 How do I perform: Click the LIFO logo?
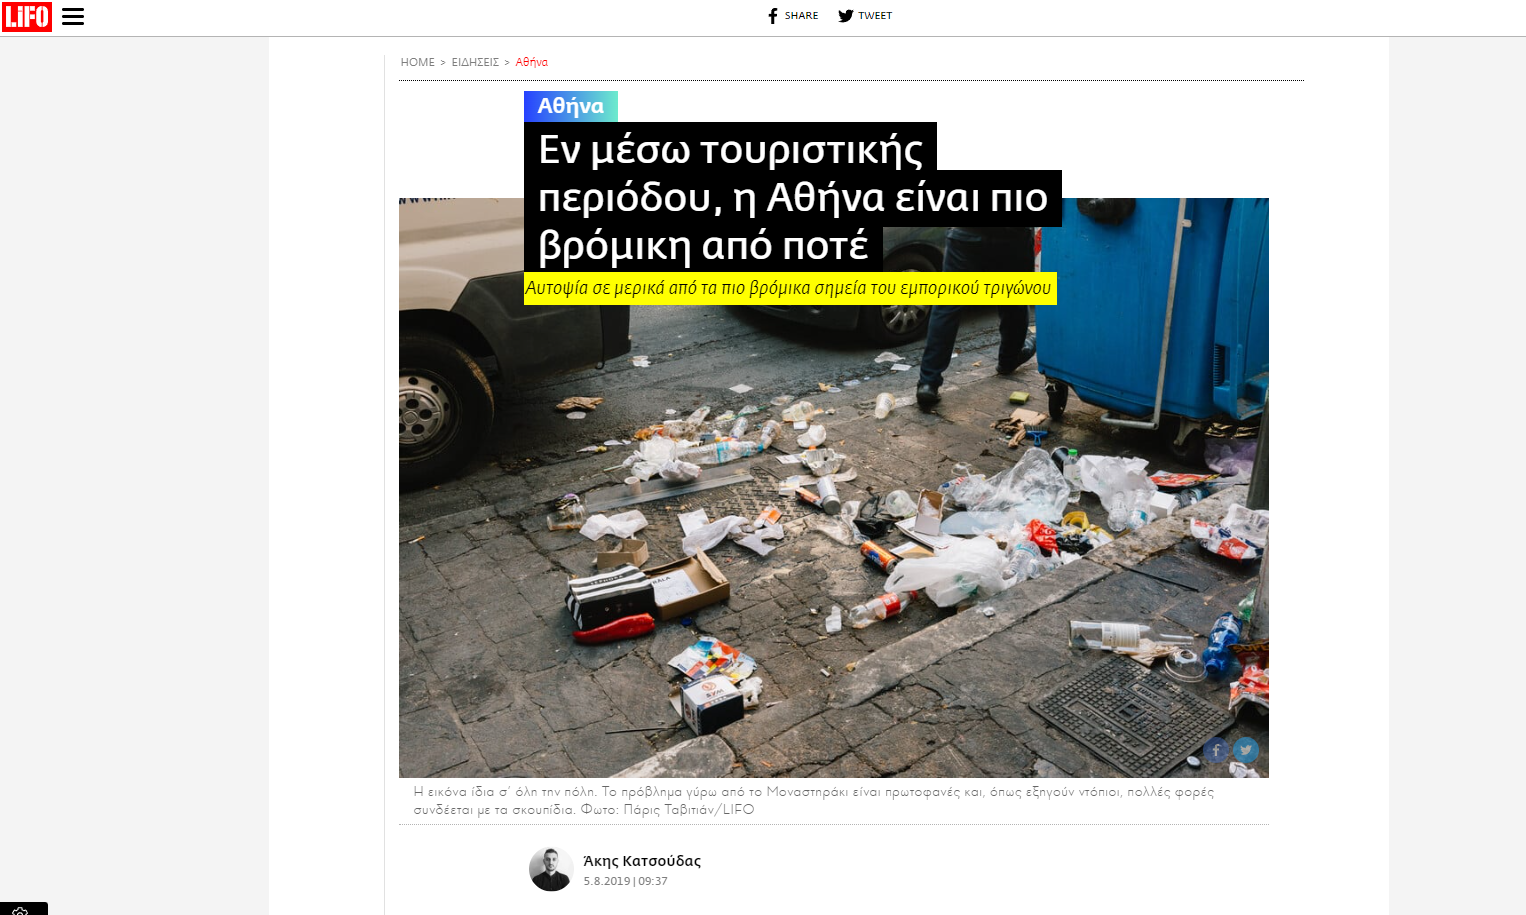[27, 16]
